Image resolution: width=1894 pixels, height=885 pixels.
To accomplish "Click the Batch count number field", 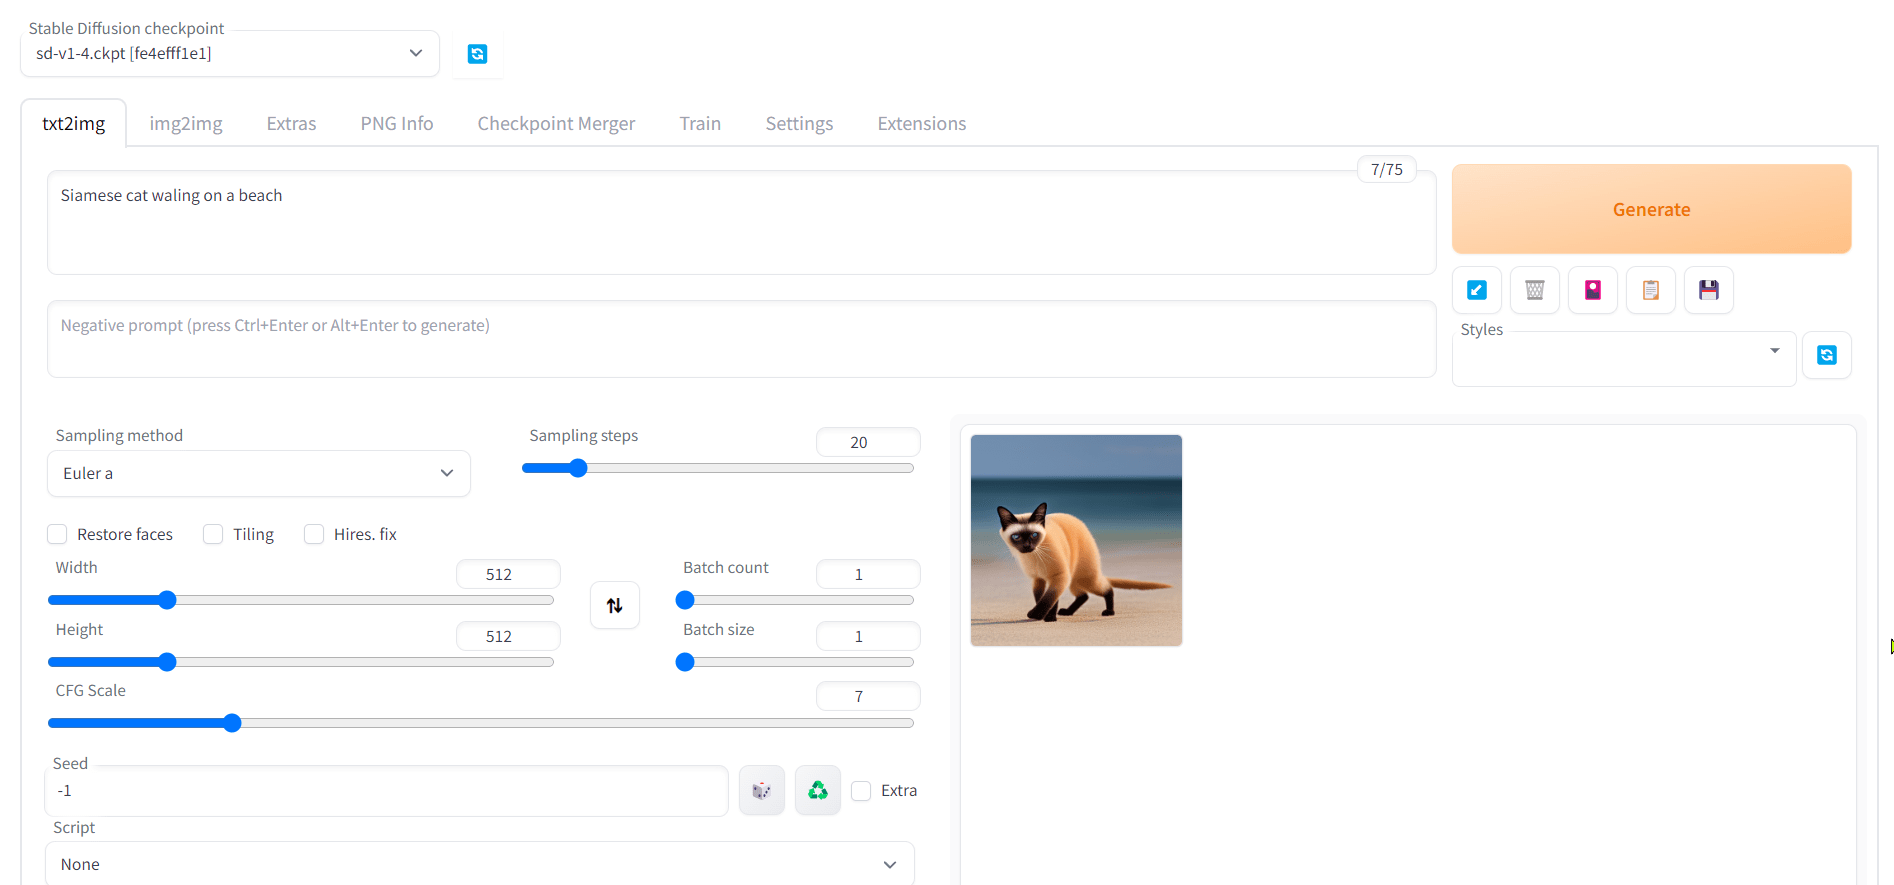I will click(x=868, y=574).
